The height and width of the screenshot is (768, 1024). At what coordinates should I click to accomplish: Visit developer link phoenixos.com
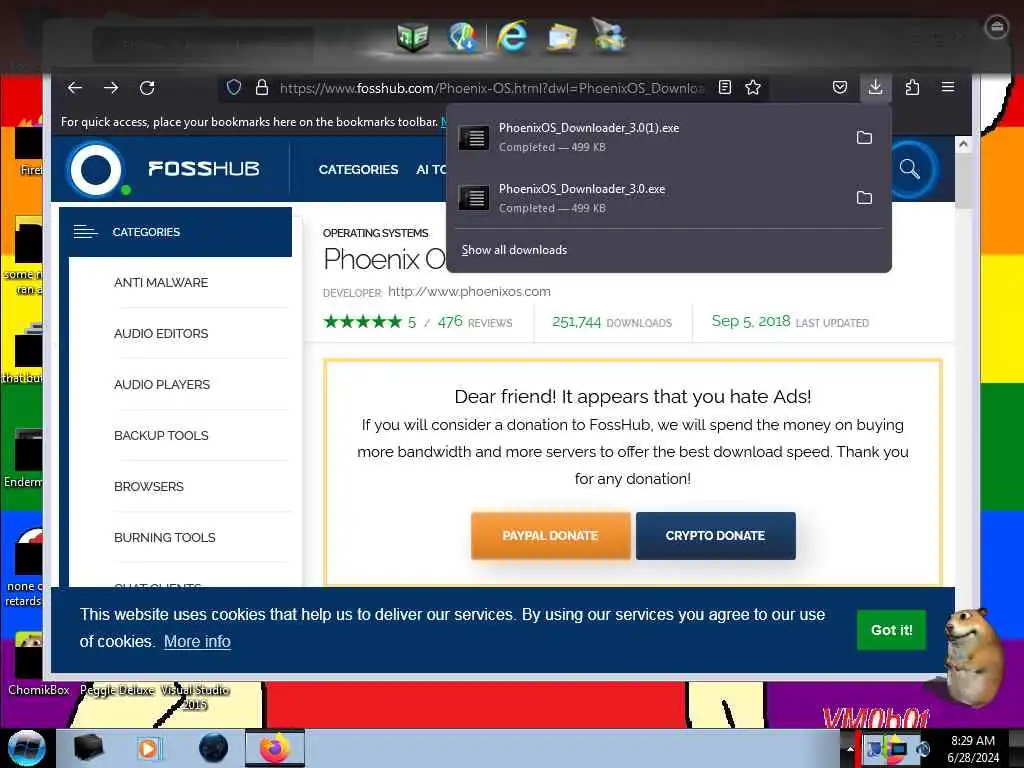click(x=469, y=292)
